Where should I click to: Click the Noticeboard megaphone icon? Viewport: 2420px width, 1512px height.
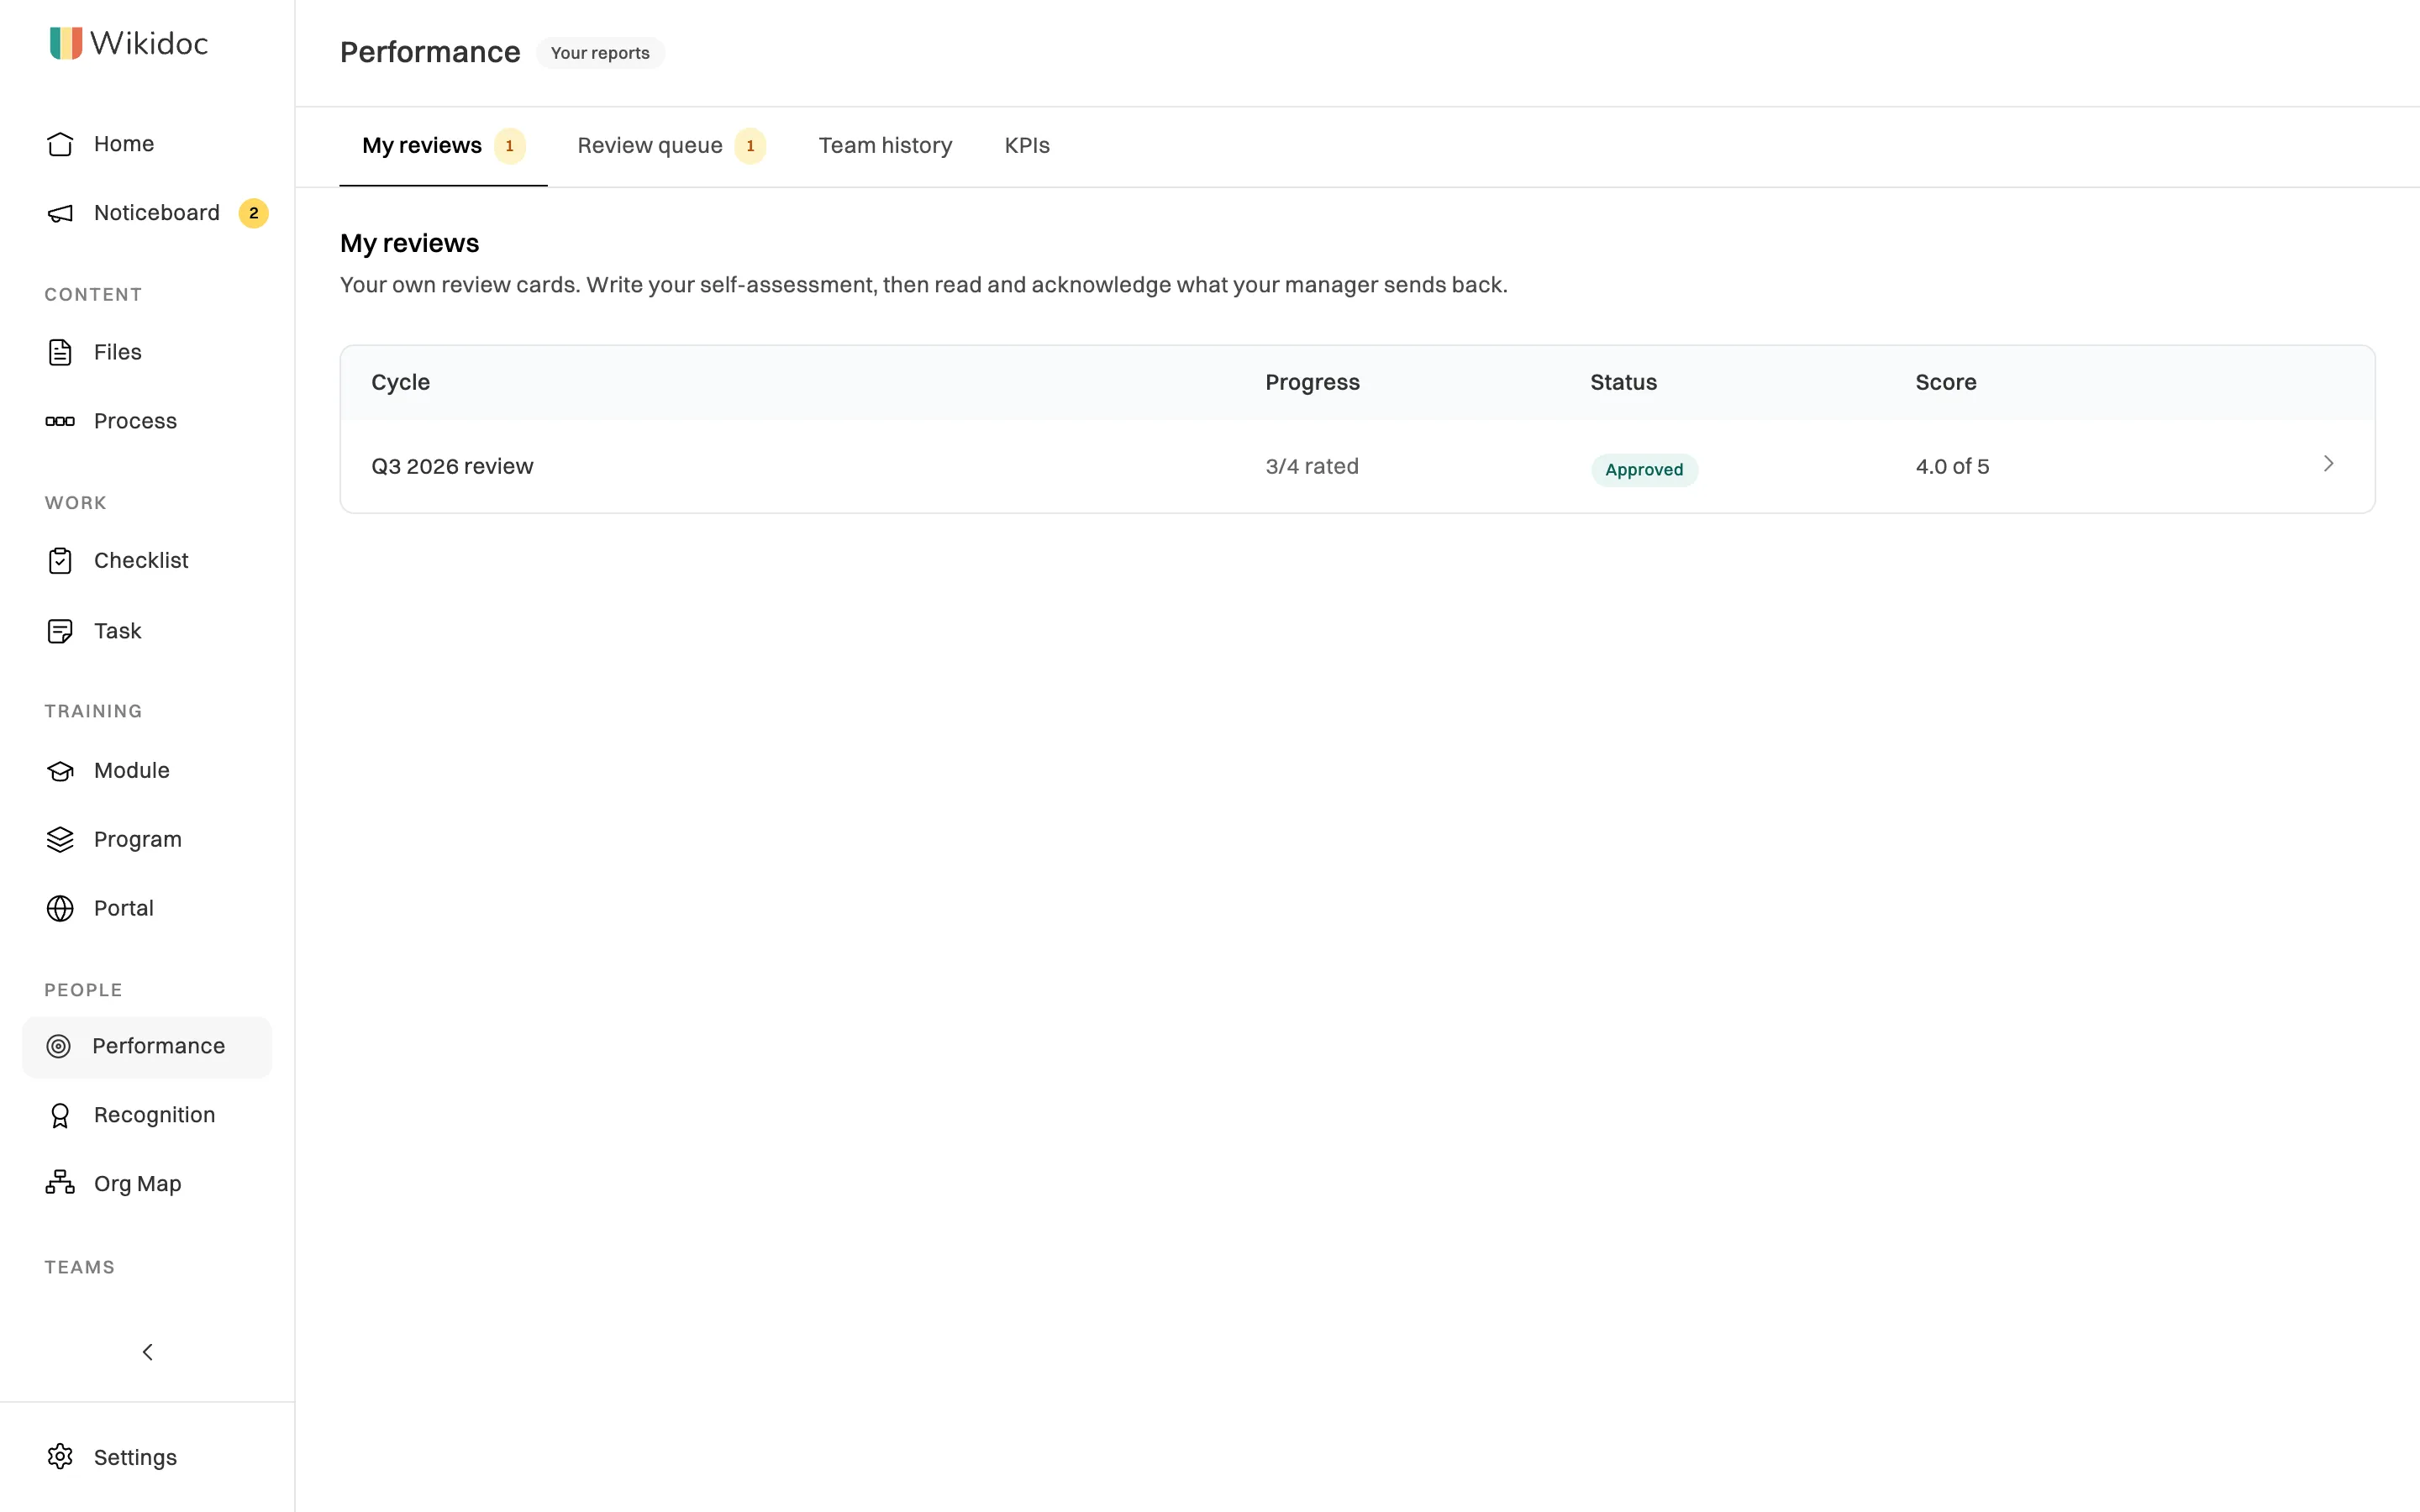[60, 213]
